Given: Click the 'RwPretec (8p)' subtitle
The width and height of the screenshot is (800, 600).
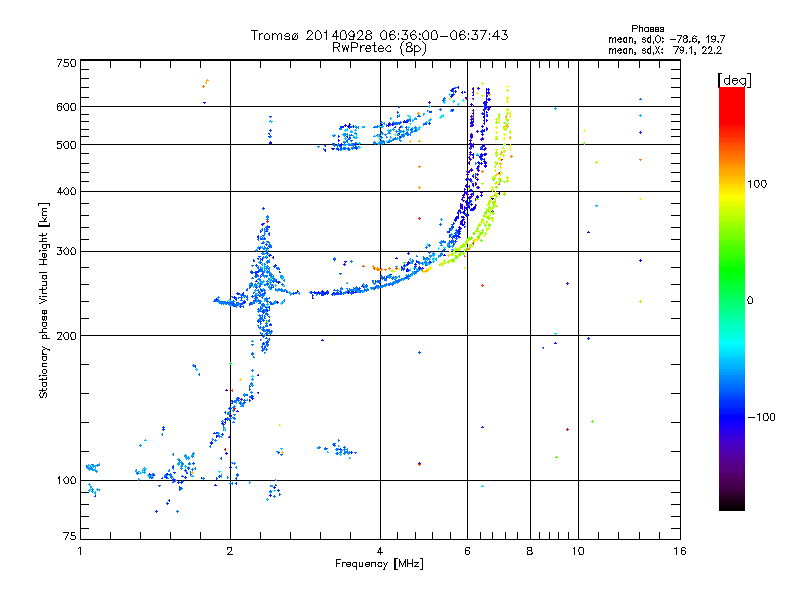Looking at the screenshot, I should 379,48.
